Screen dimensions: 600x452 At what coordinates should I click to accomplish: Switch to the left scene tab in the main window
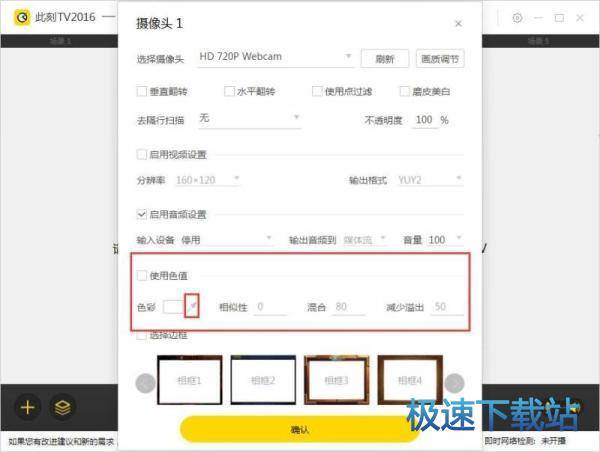click(x=60, y=41)
